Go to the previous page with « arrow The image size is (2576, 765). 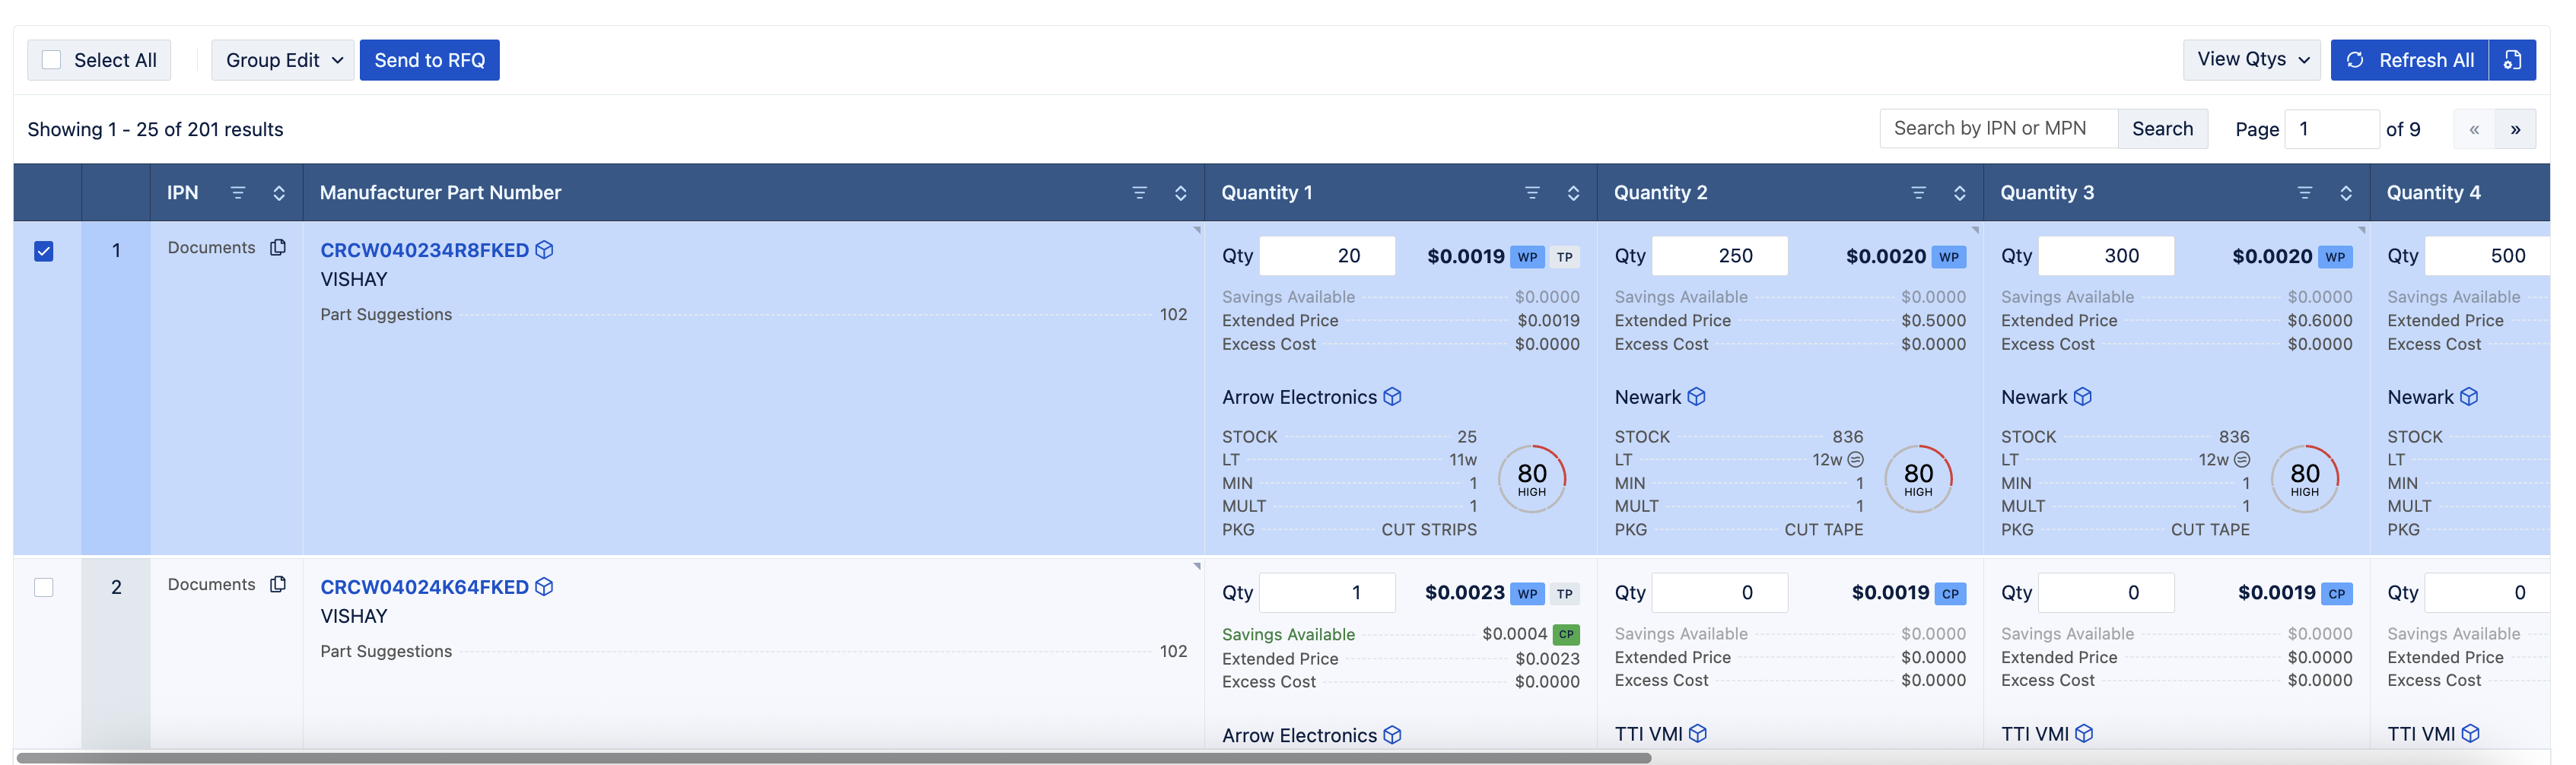[2474, 129]
